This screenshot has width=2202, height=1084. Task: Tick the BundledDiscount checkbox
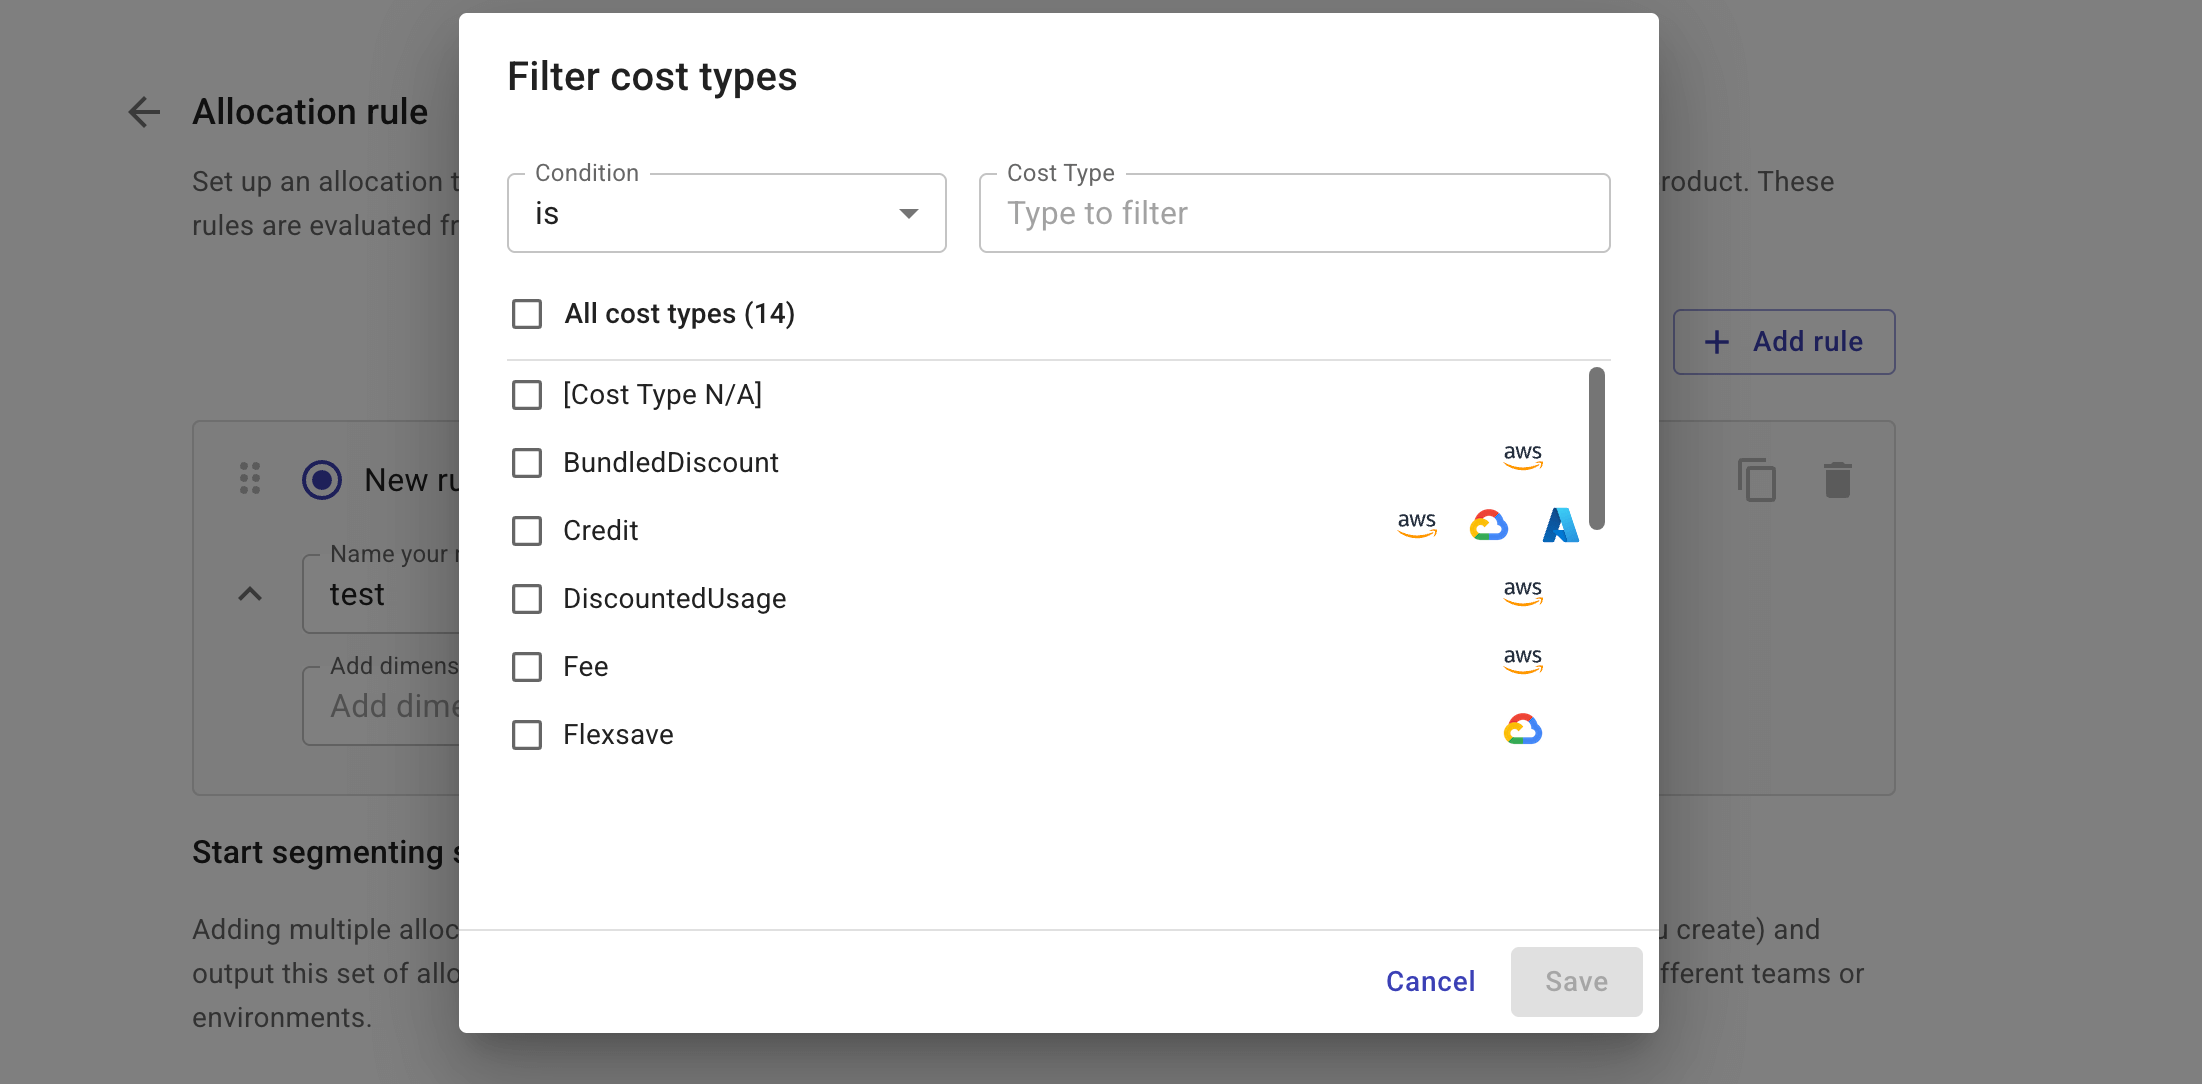(x=527, y=463)
